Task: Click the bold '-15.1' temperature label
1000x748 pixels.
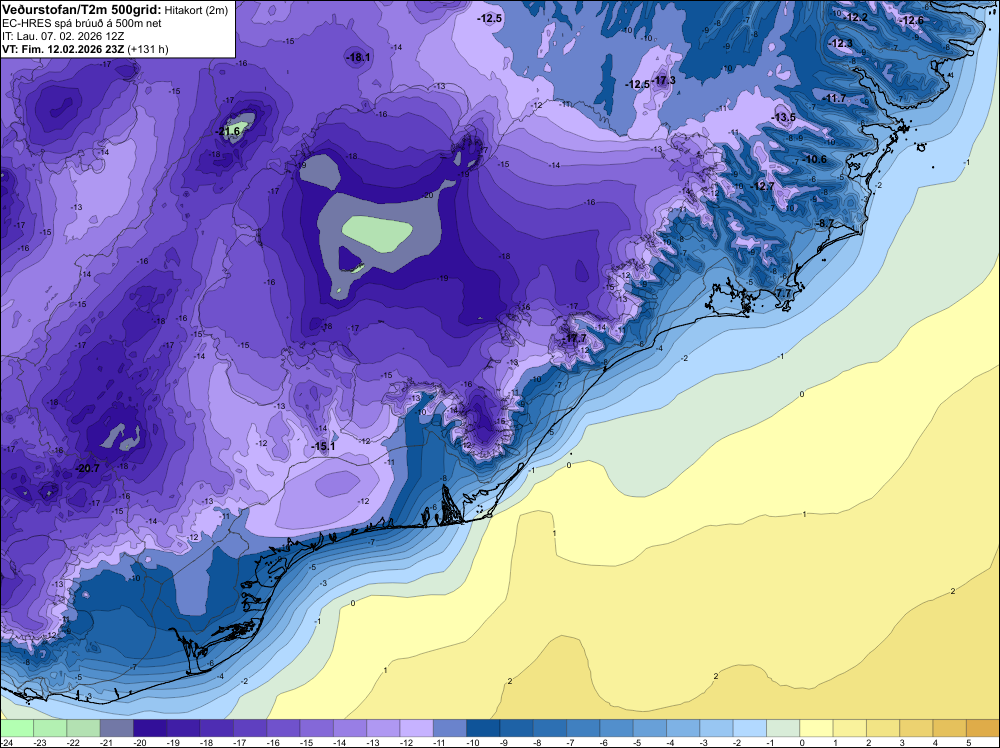Action: (x=323, y=446)
